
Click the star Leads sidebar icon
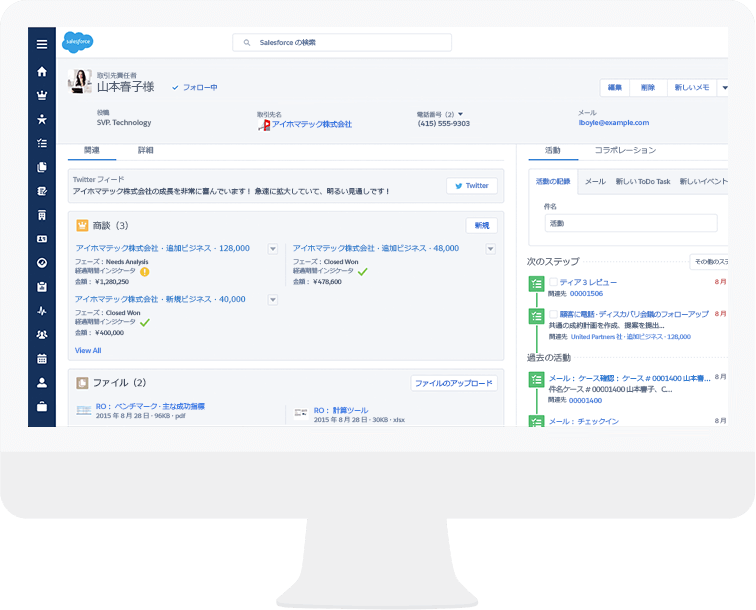pos(42,119)
